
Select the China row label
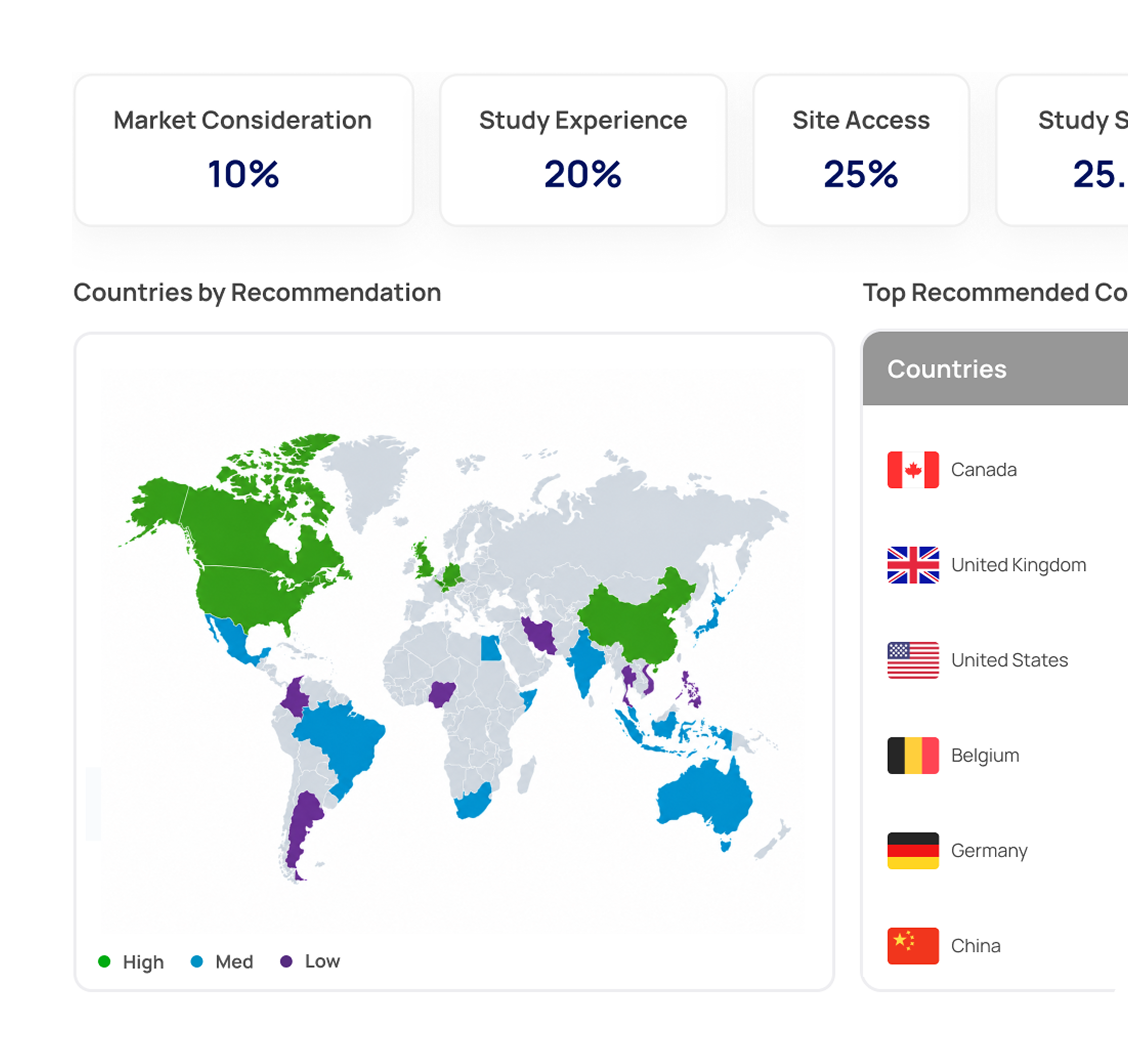[975, 945]
